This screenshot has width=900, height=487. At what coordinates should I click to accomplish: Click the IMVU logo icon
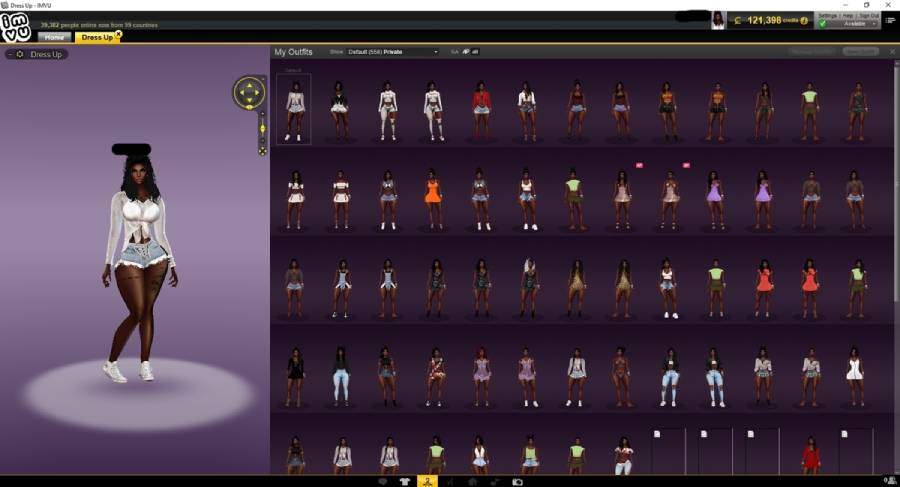(15, 27)
